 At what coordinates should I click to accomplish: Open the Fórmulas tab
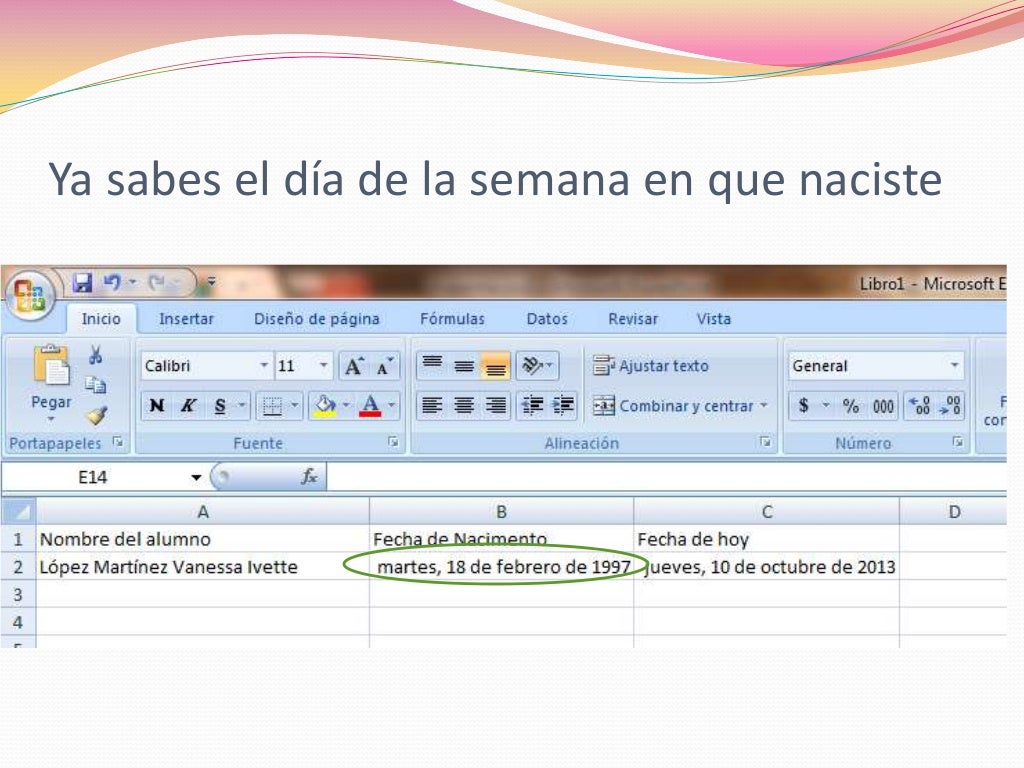pos(452,319)
